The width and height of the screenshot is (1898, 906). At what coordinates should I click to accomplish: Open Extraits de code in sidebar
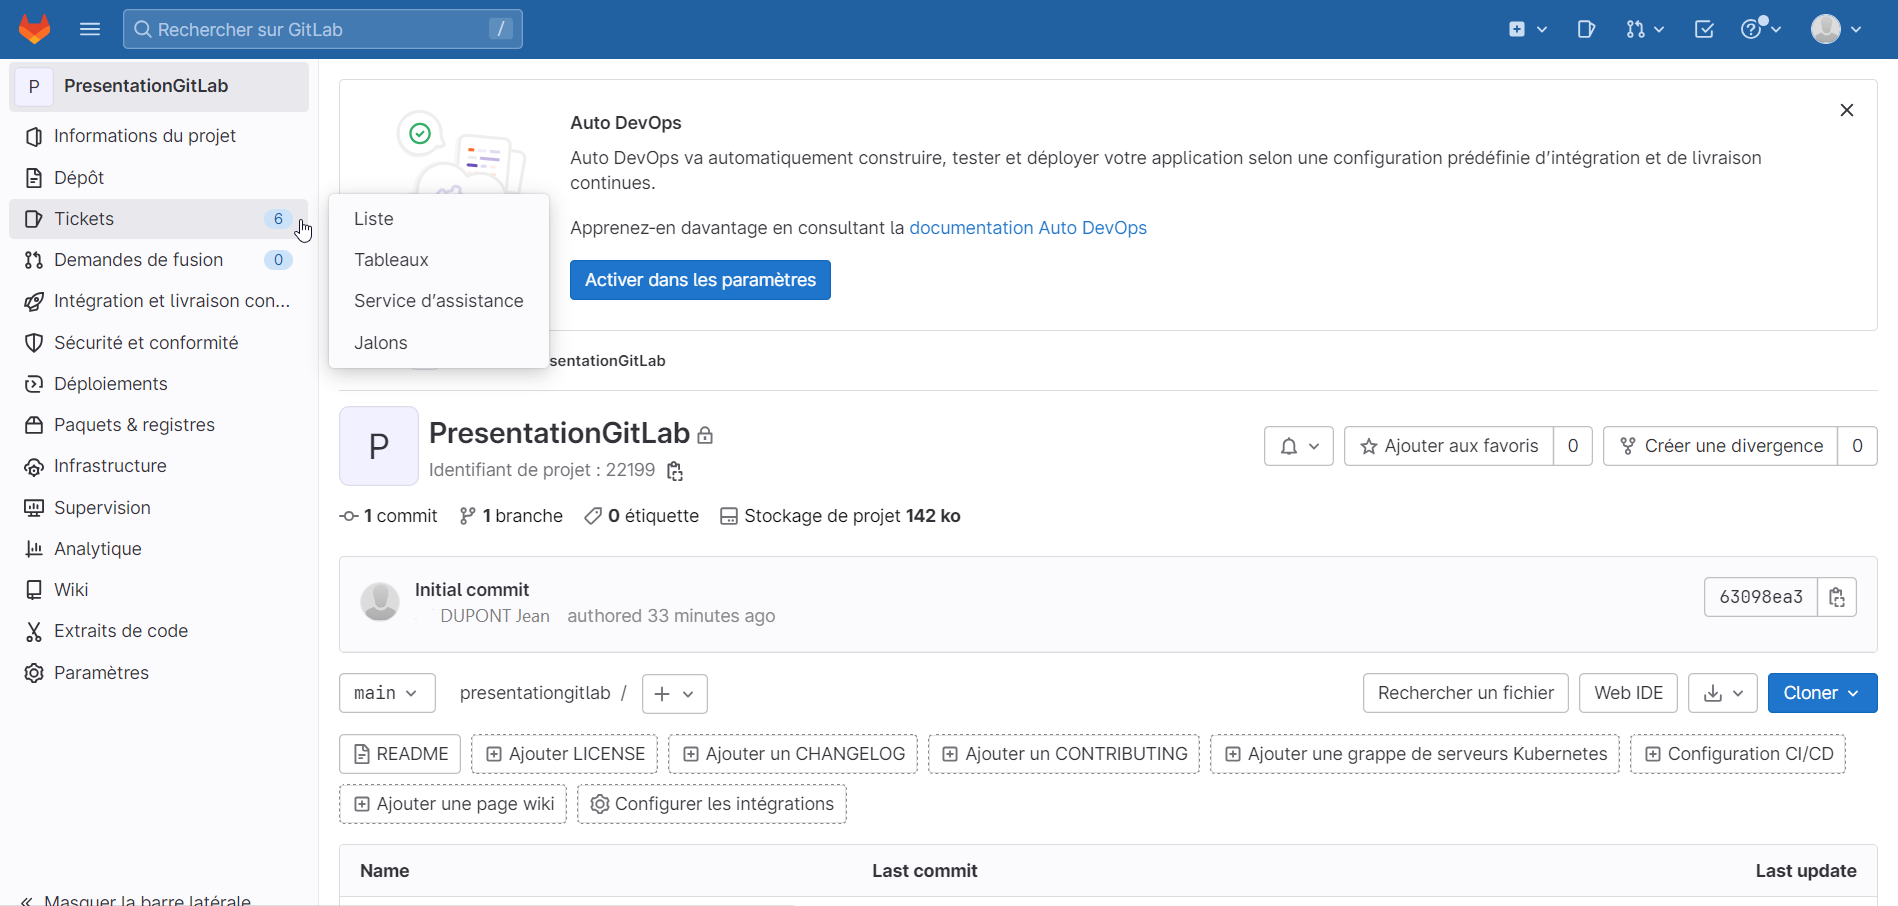159,631
